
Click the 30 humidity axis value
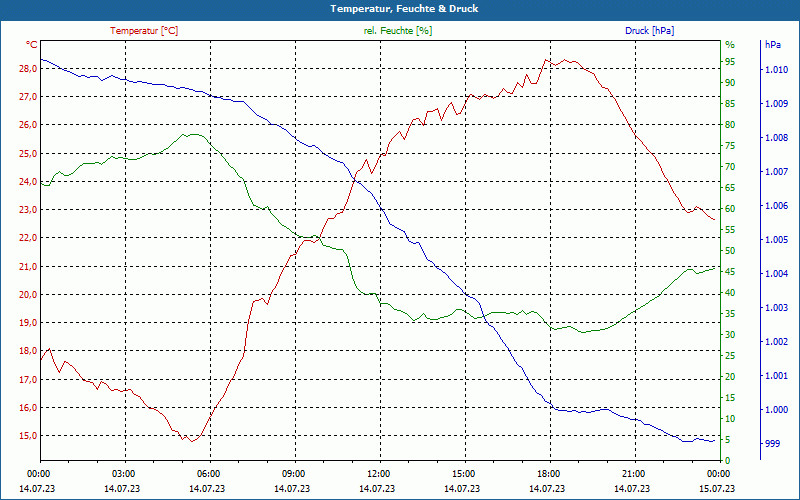click(x=730, y=335)
